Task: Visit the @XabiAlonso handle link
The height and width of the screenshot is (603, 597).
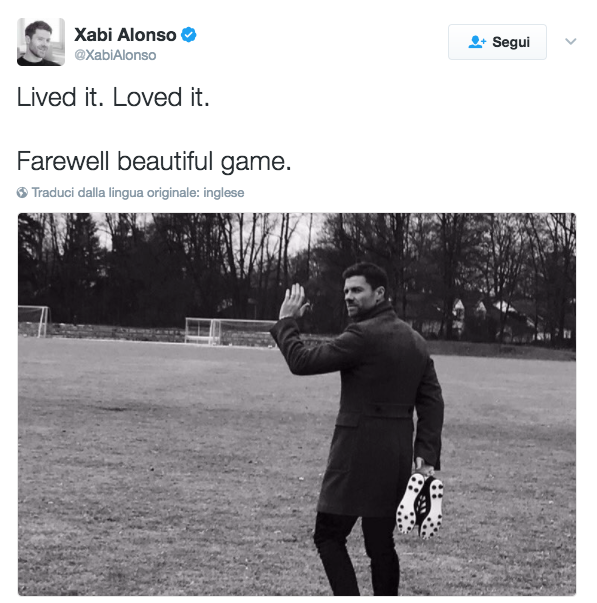Action: tap(115, 55)
